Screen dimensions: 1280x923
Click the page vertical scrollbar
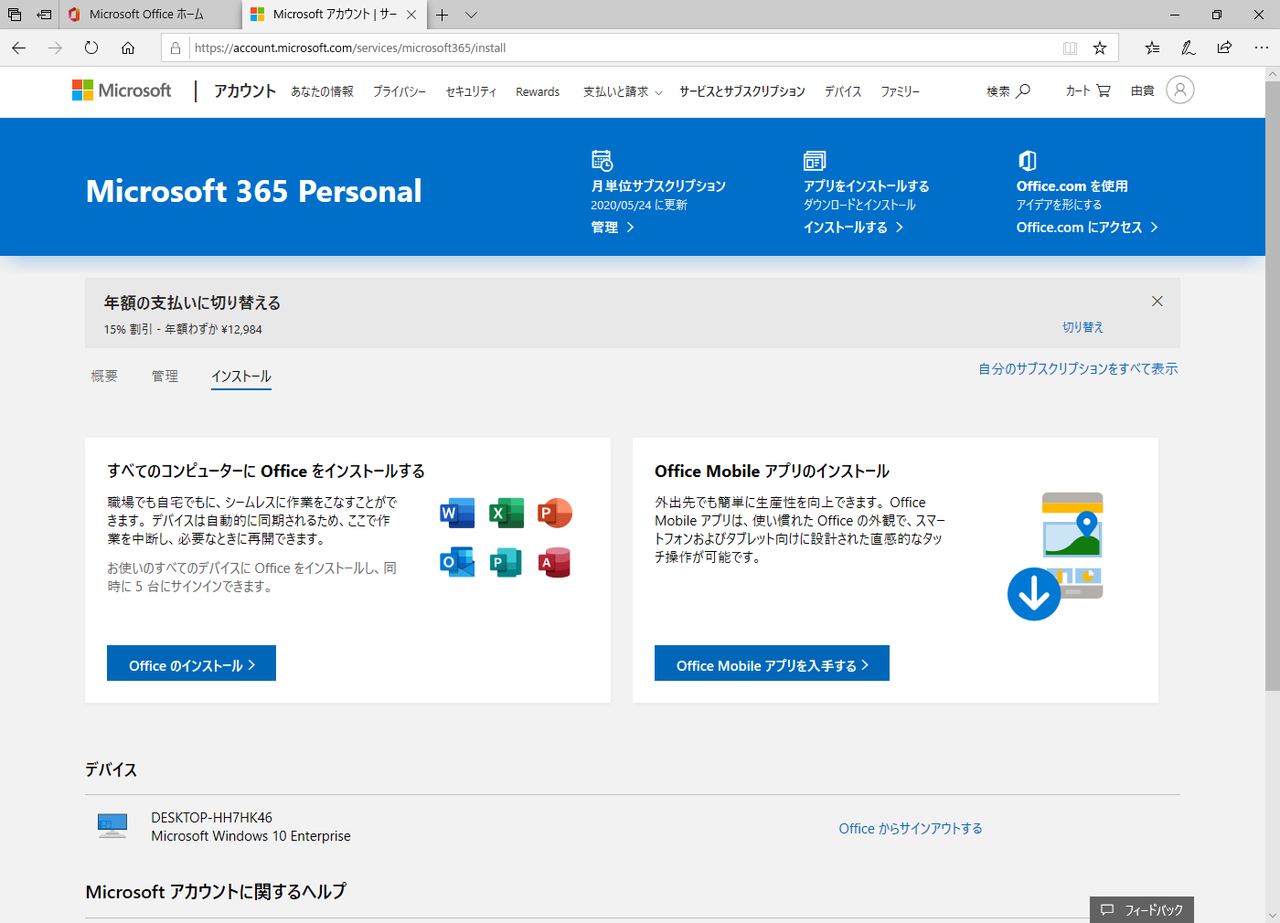[1272, 385]
